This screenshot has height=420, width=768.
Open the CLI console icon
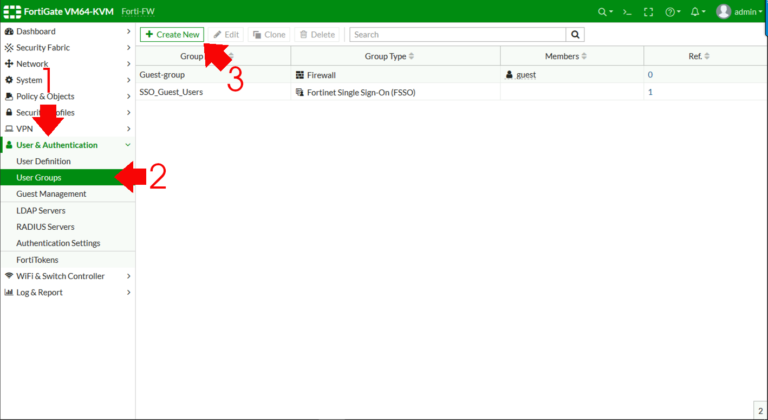[x=627, y=12]
